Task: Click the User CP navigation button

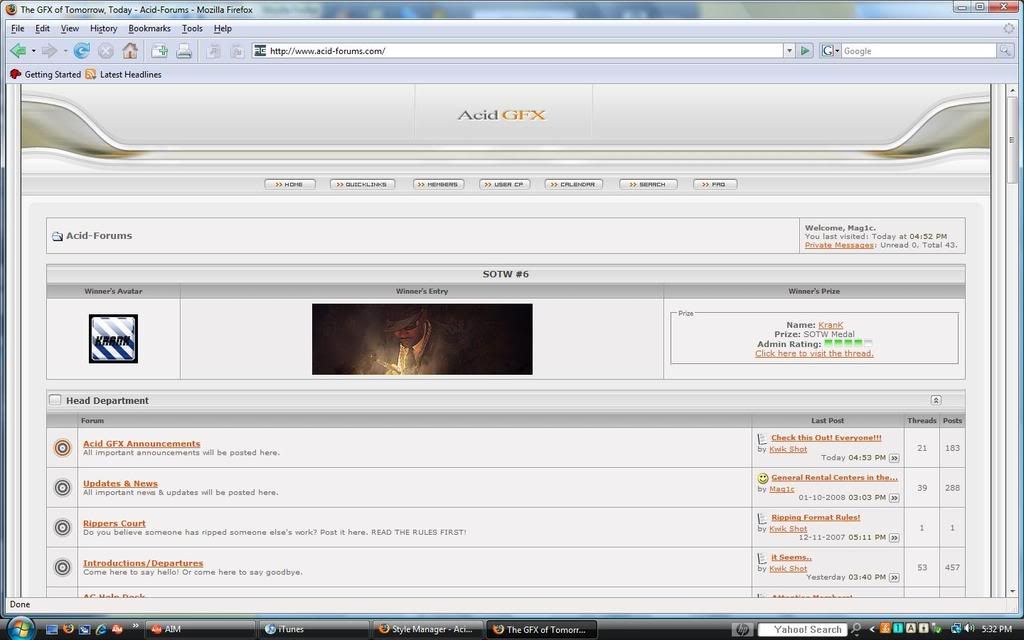Action: pos(504,184)
